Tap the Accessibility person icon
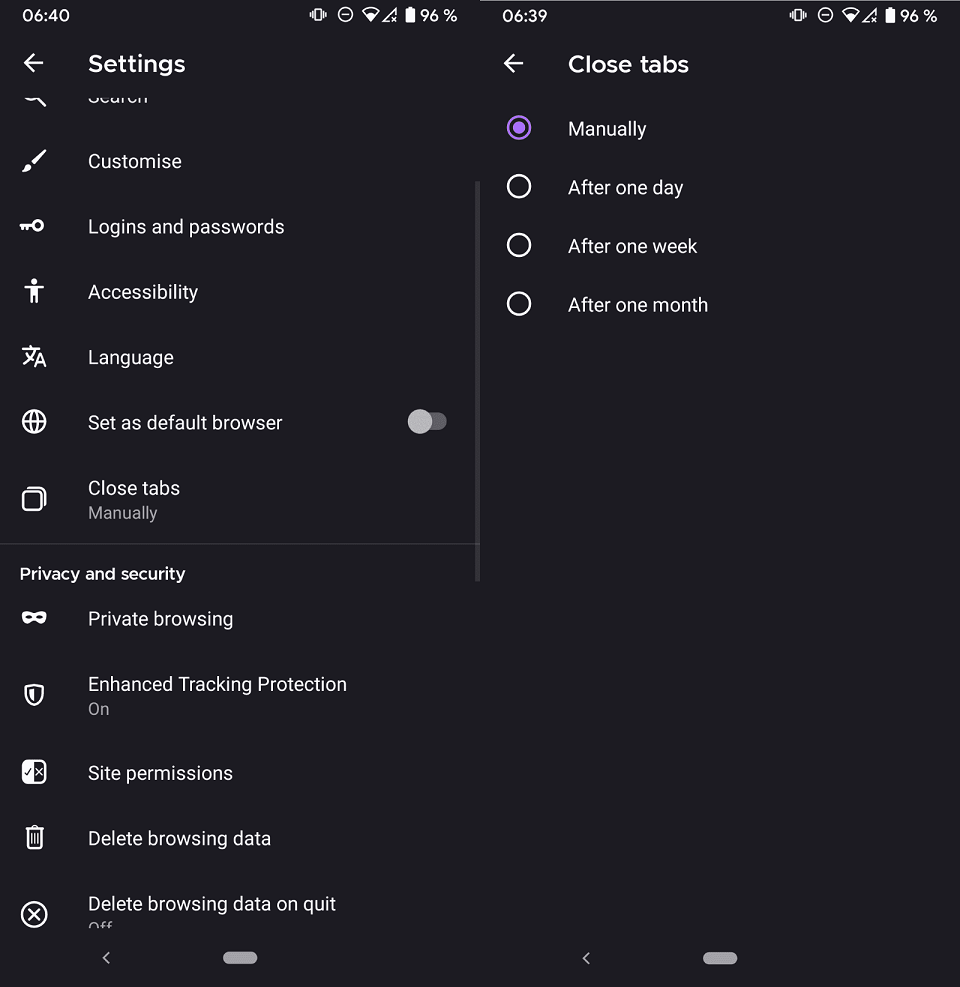Screen dimensions: 960x987 point(34,292)
